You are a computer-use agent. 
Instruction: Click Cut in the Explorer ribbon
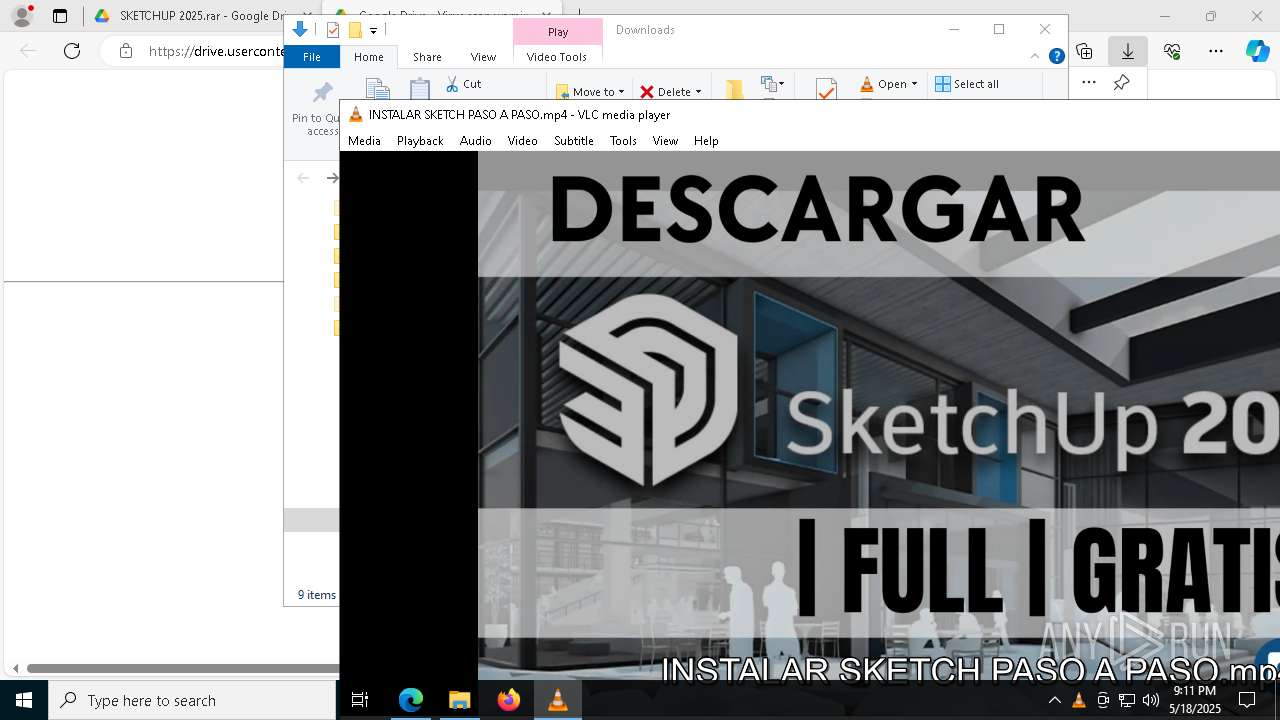tap(463, 84)
